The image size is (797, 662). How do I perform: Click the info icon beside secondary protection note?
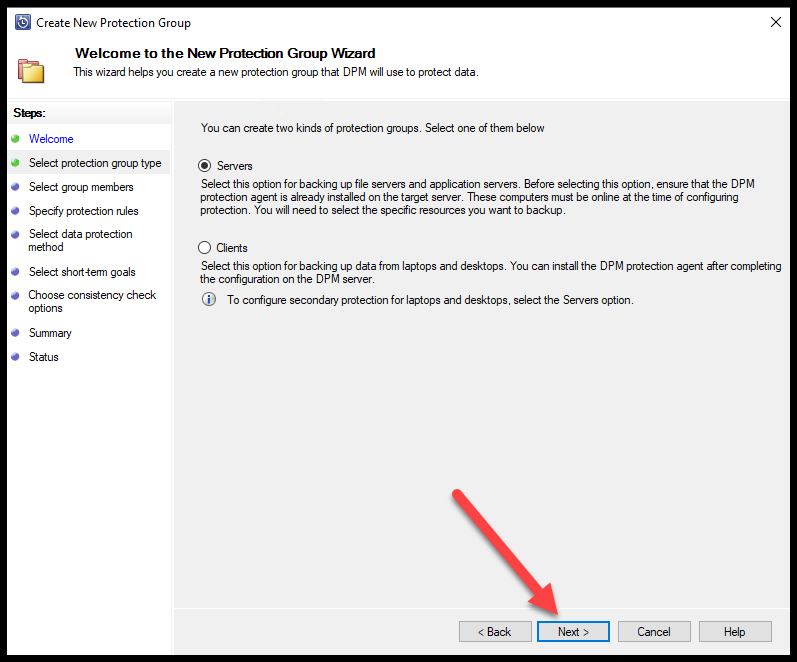pos(209,299)
